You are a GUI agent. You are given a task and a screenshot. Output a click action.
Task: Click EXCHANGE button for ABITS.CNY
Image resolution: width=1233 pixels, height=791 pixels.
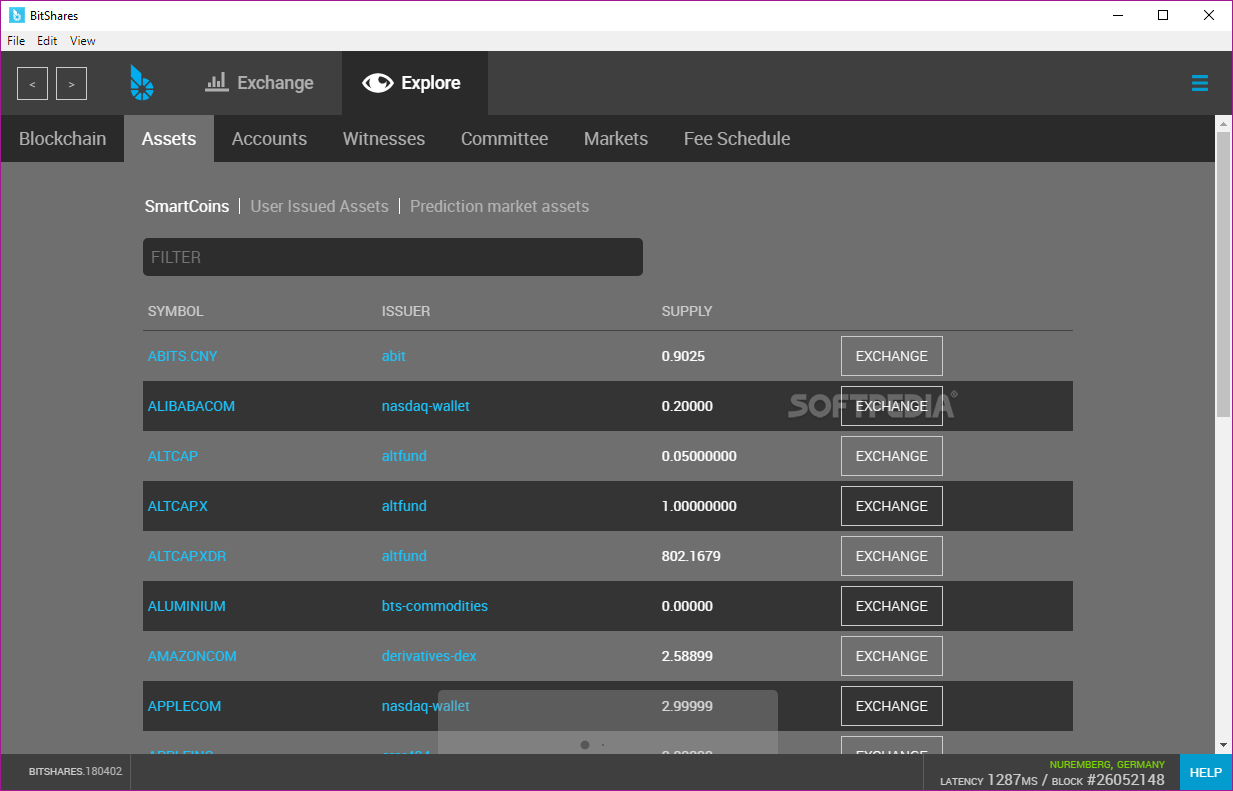click(892, 356)
